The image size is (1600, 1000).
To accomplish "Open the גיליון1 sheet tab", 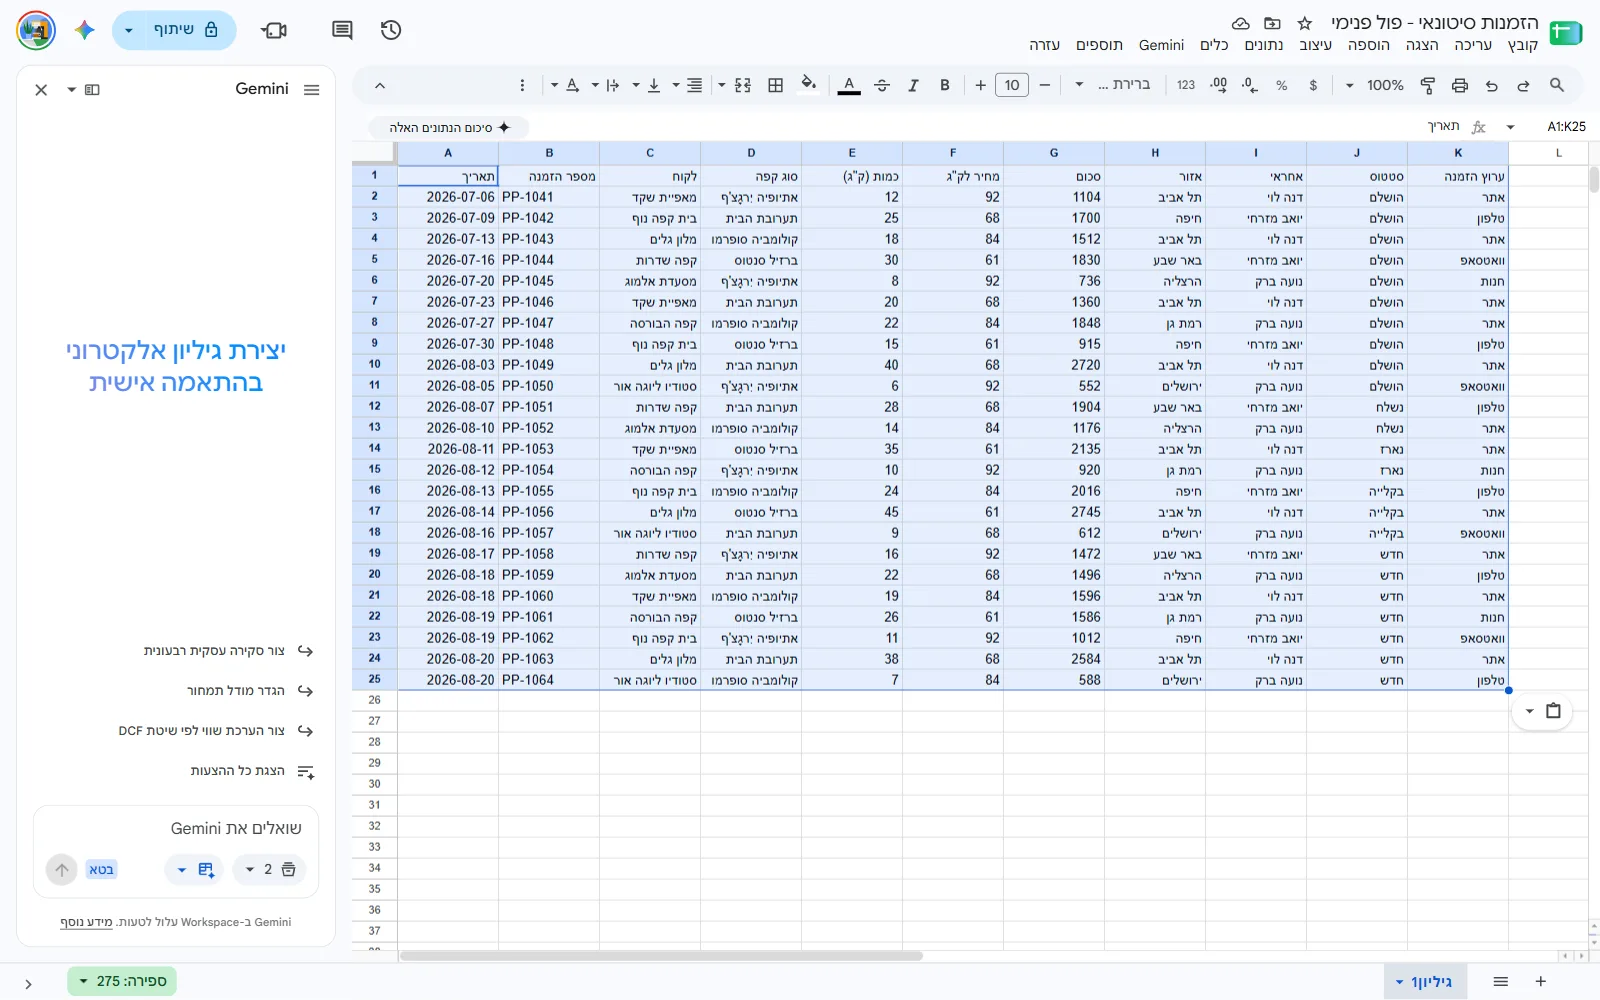I will coord(1425,982).
